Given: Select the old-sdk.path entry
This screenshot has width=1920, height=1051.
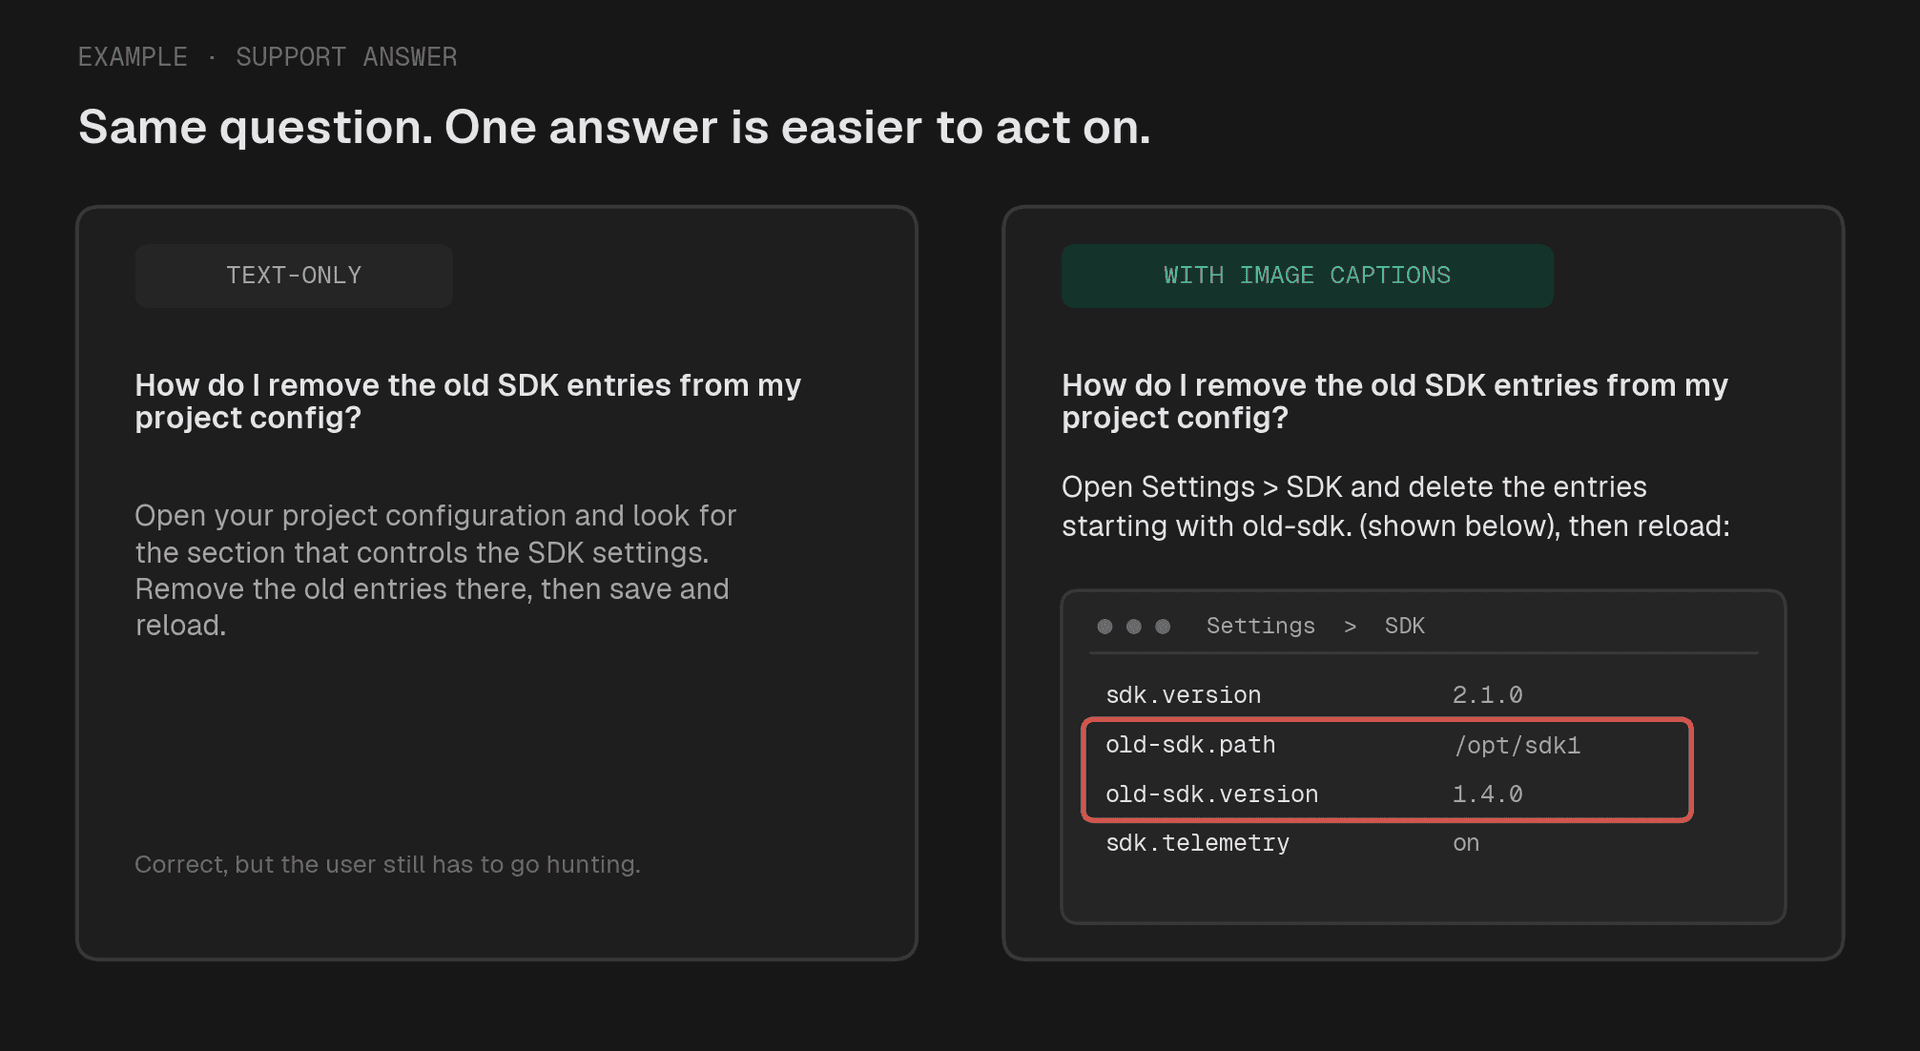Looking at the screenshot, I should tap(1190, 745).
